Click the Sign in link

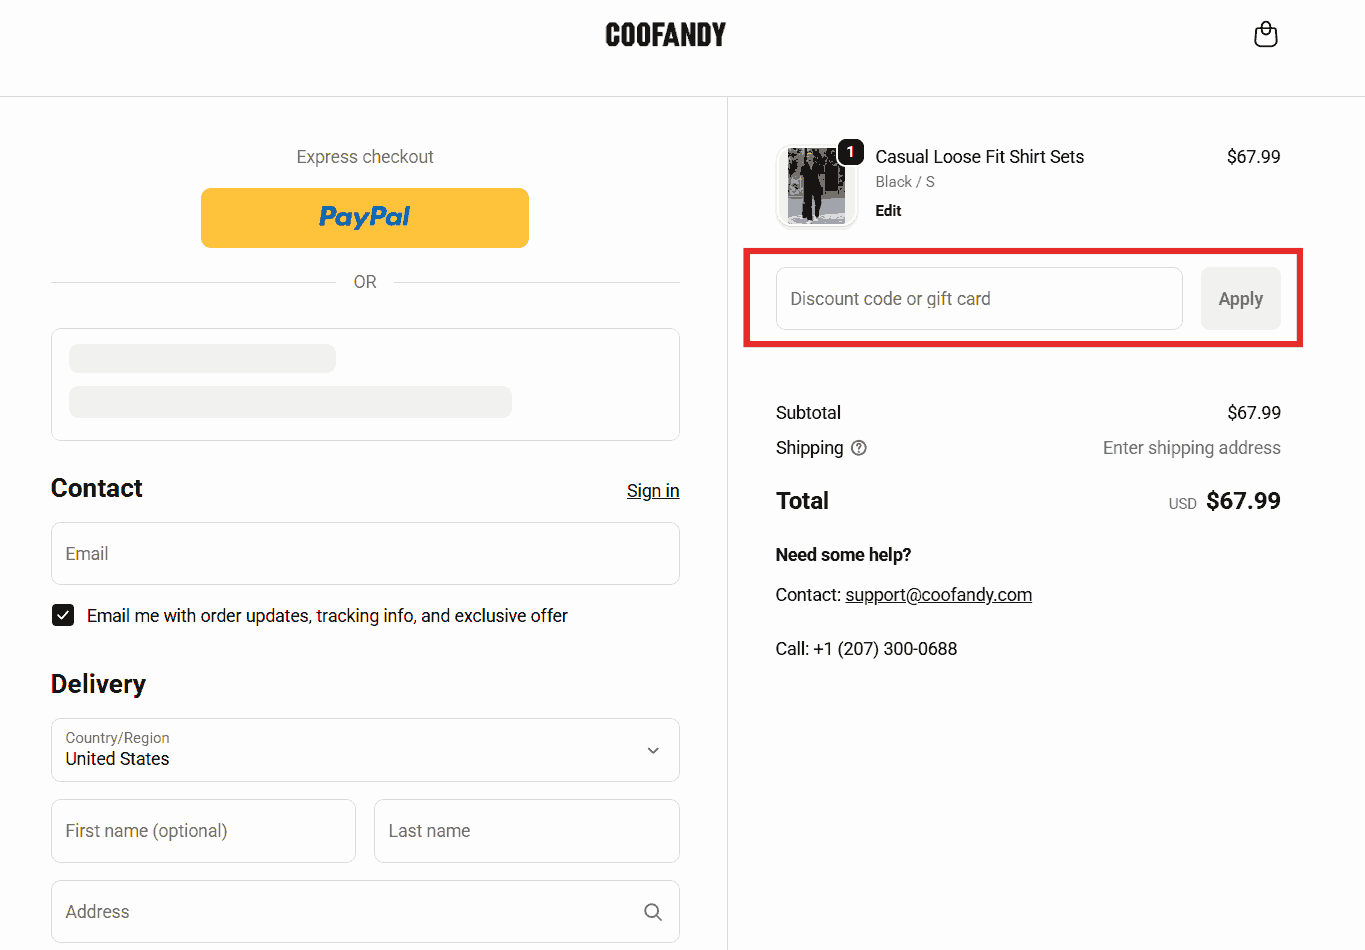click(653, 491)
